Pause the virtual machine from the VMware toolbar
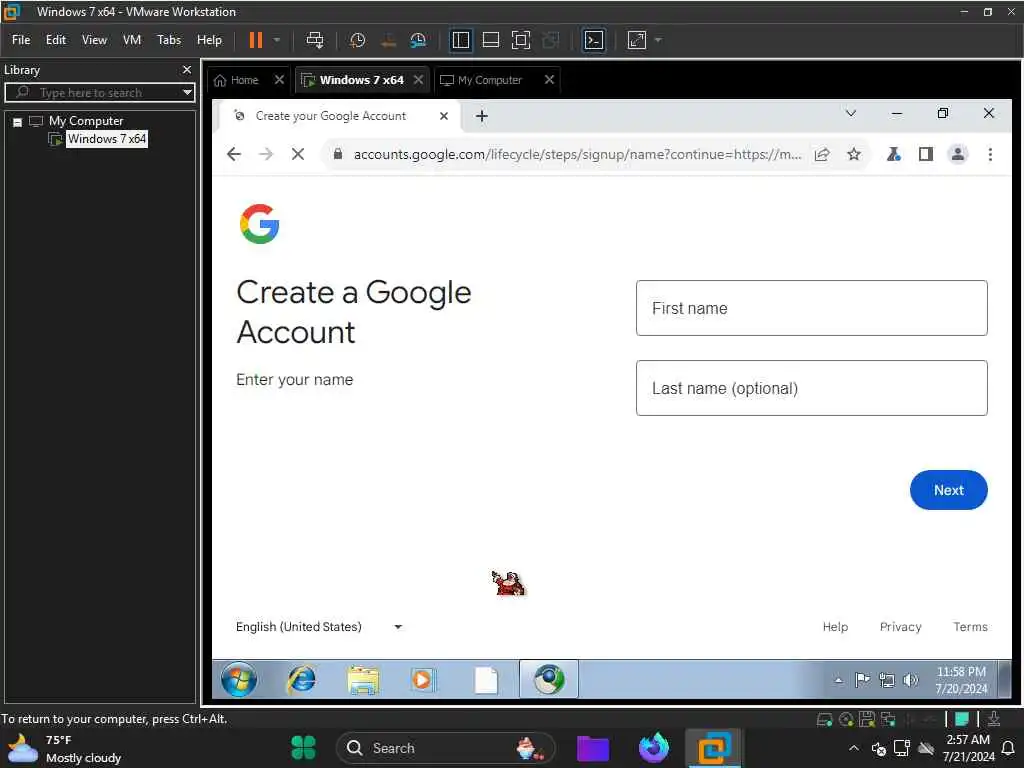1024x768 pixels. [255, 40]
